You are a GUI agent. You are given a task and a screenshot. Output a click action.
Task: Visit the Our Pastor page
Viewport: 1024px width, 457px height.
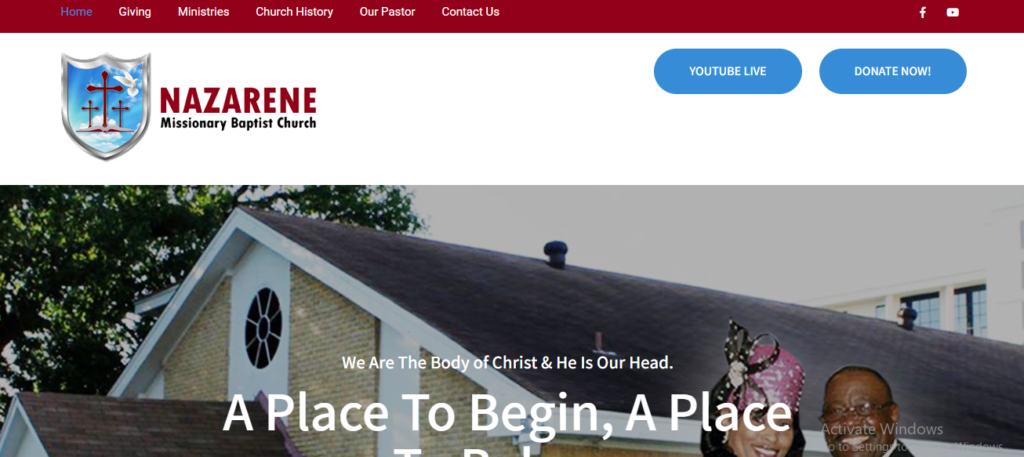tap(387, 12)
